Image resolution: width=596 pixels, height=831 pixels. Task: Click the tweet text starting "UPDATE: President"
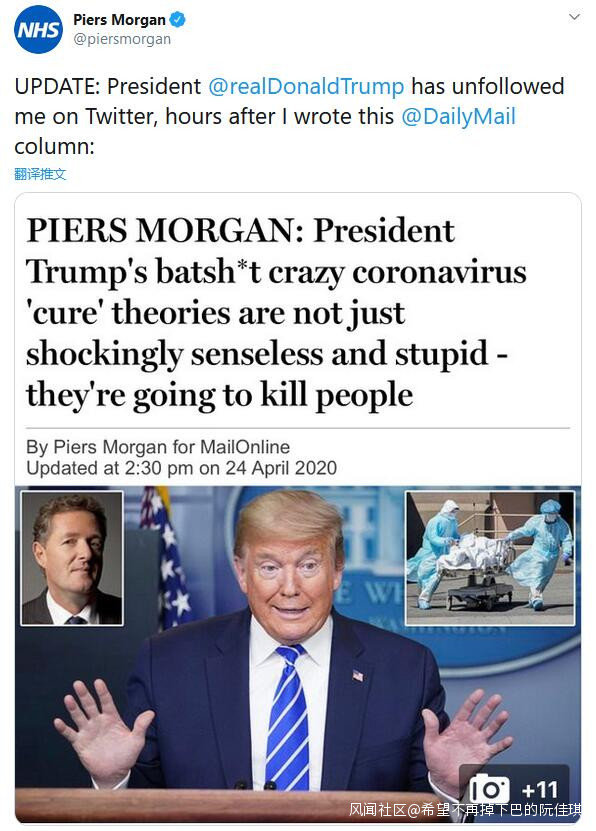[289, 116]
